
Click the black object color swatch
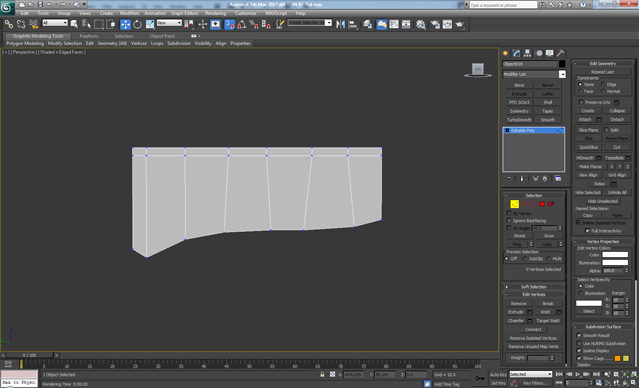coord(562,64)
